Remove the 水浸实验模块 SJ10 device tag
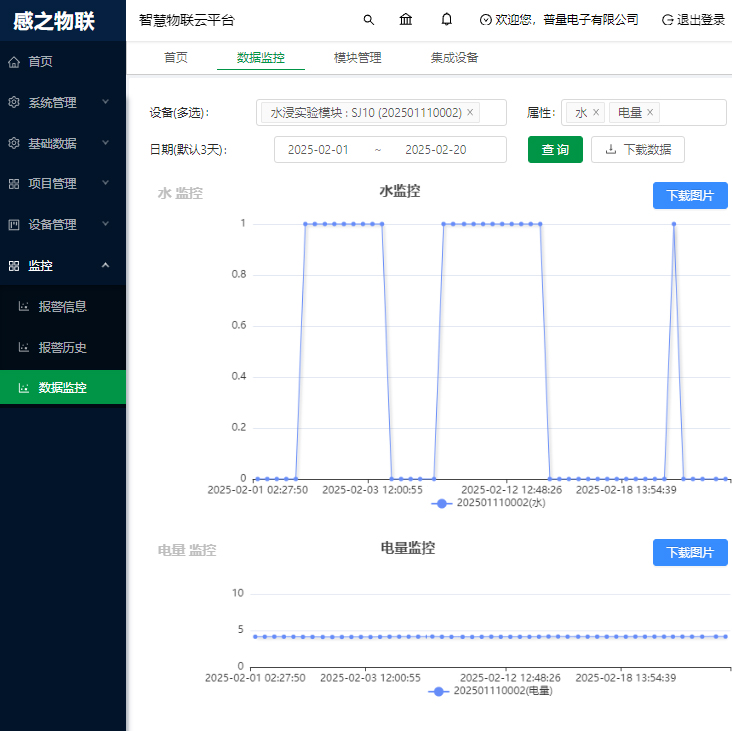This screenshot has height=731, width=732. (x=470, y=113)
